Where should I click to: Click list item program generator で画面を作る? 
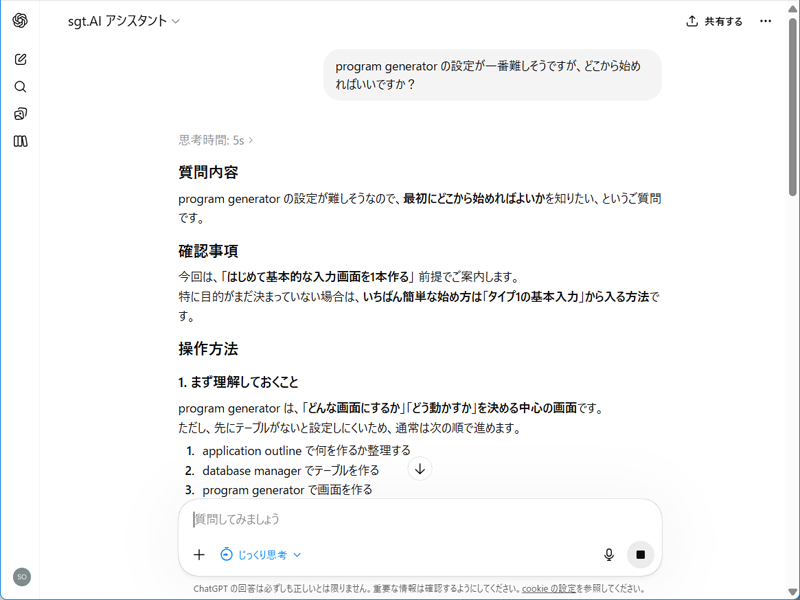pos(287,490)
